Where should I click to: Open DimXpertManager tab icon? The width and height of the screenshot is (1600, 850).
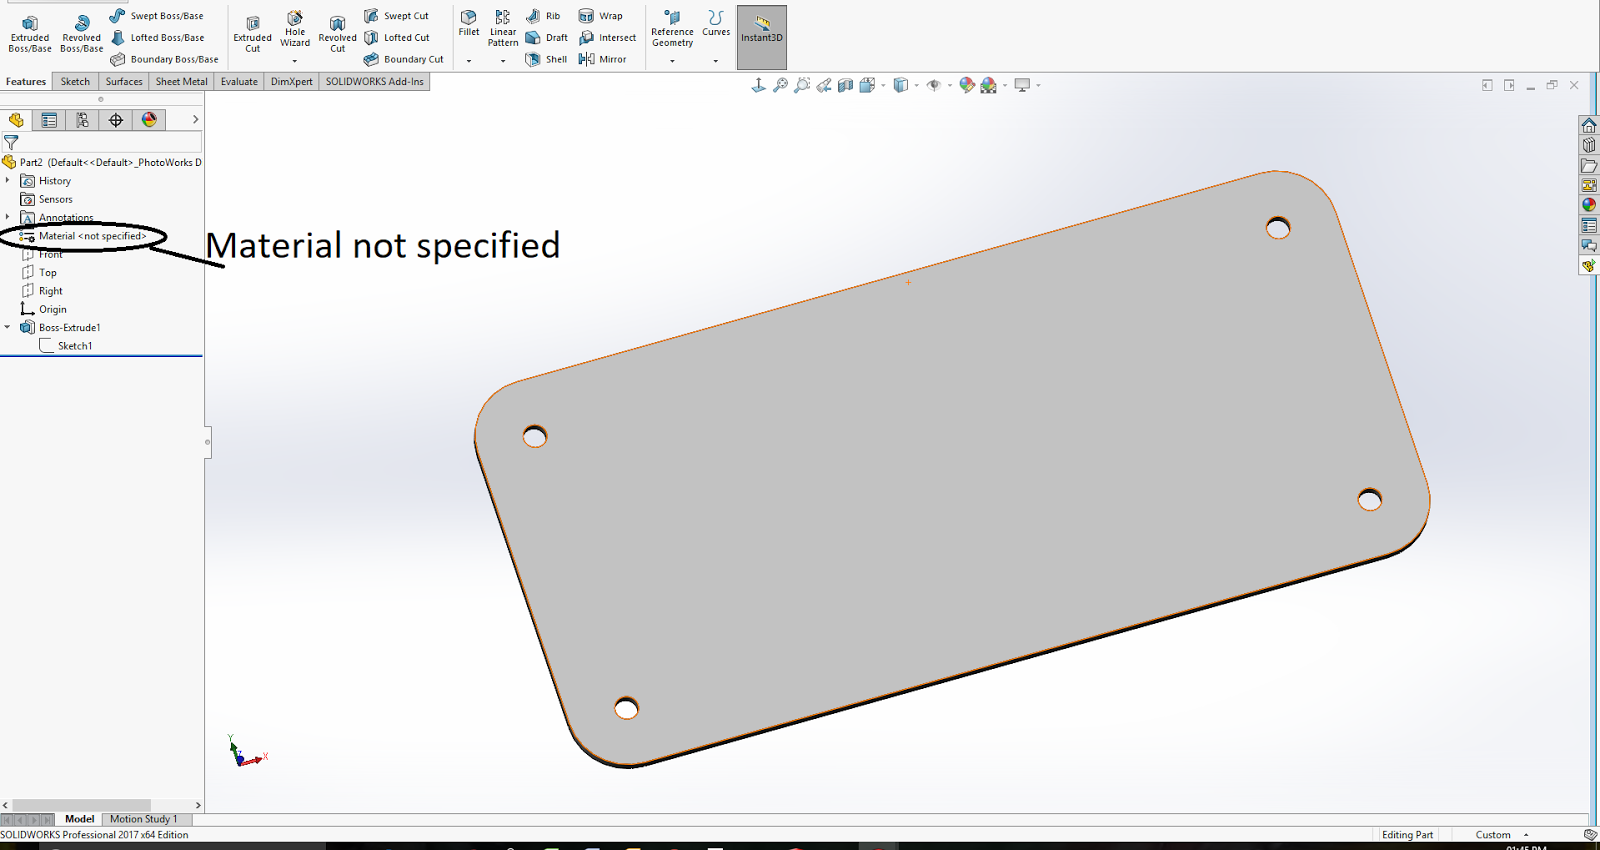tap(116, 120)
